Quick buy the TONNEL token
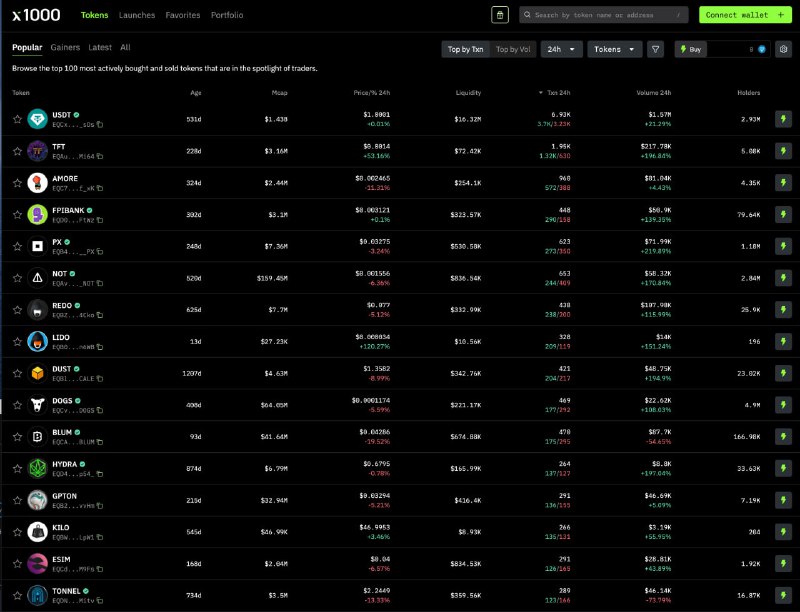Viewport: 800px width, 612px height. click(x=783, y=596)
